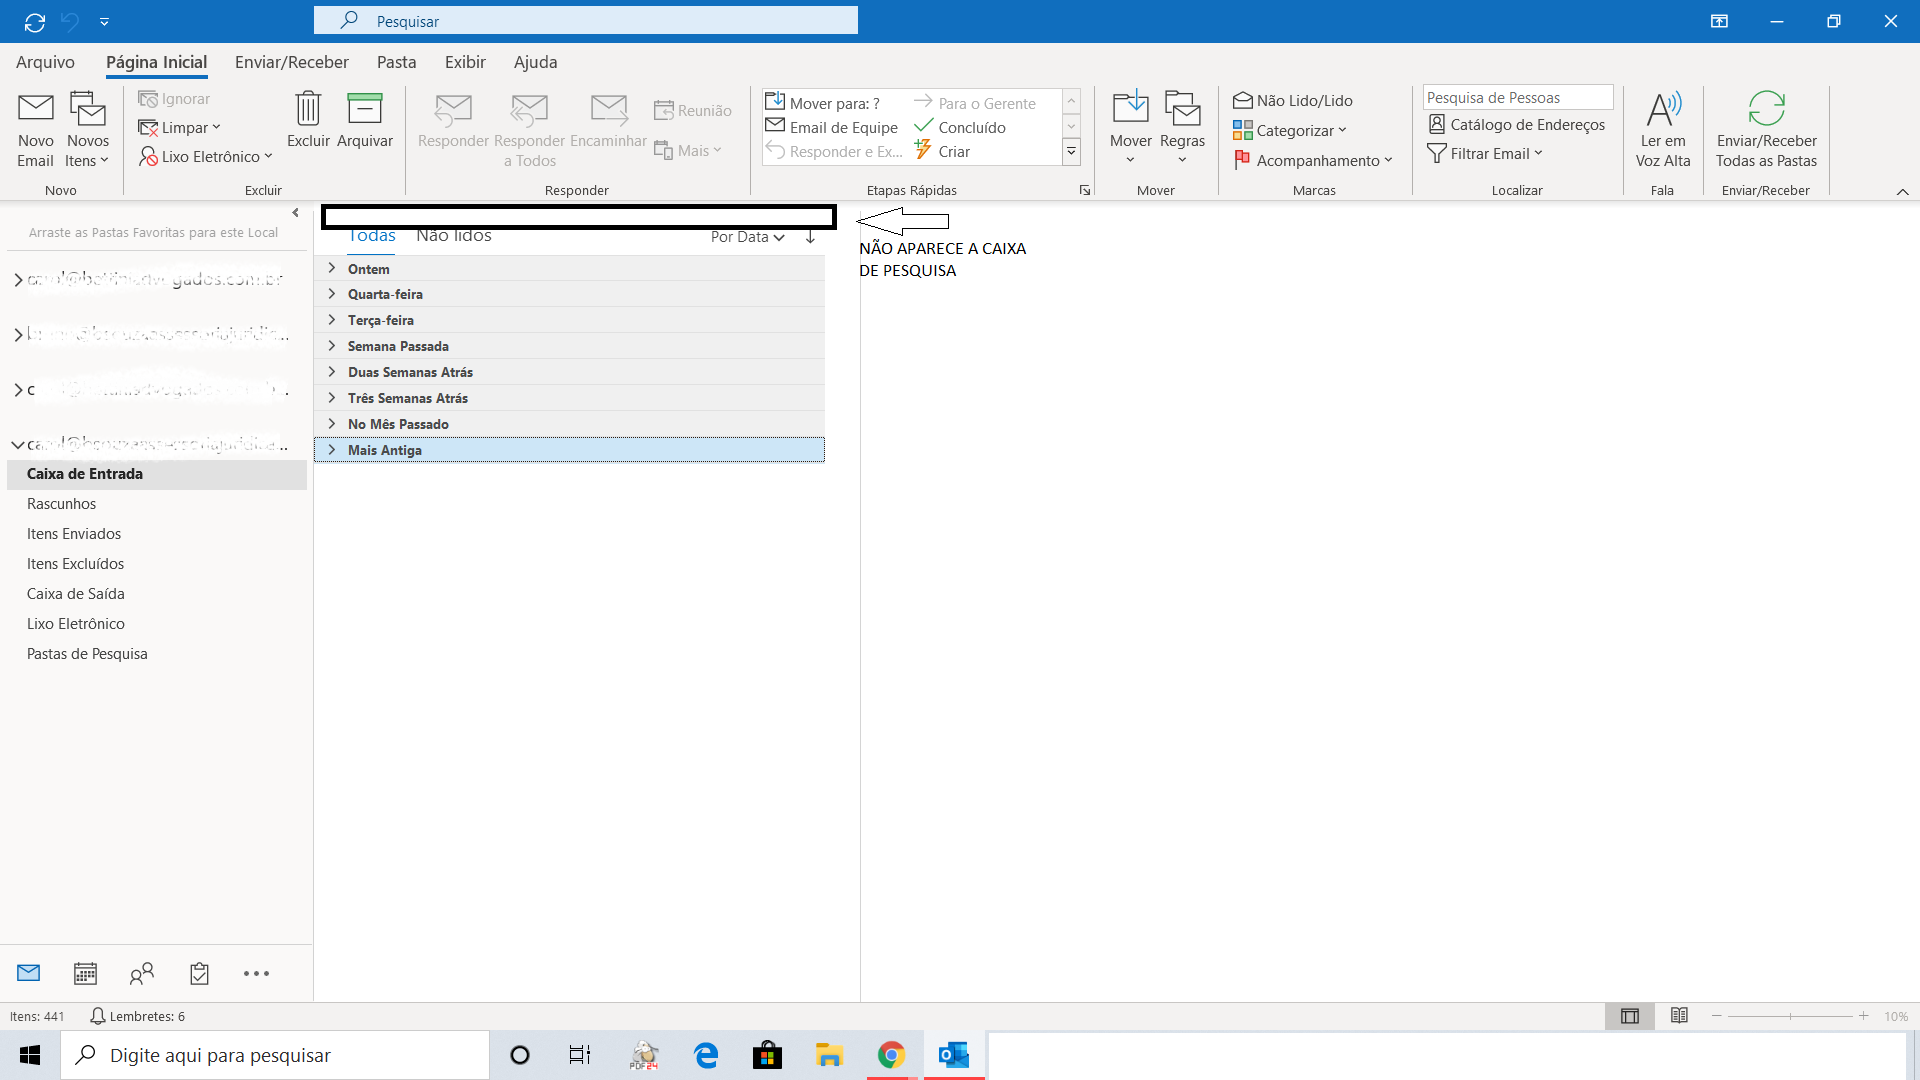
Task: Switch to reading view in status bar
Action: click(x=1679, y=1016)
